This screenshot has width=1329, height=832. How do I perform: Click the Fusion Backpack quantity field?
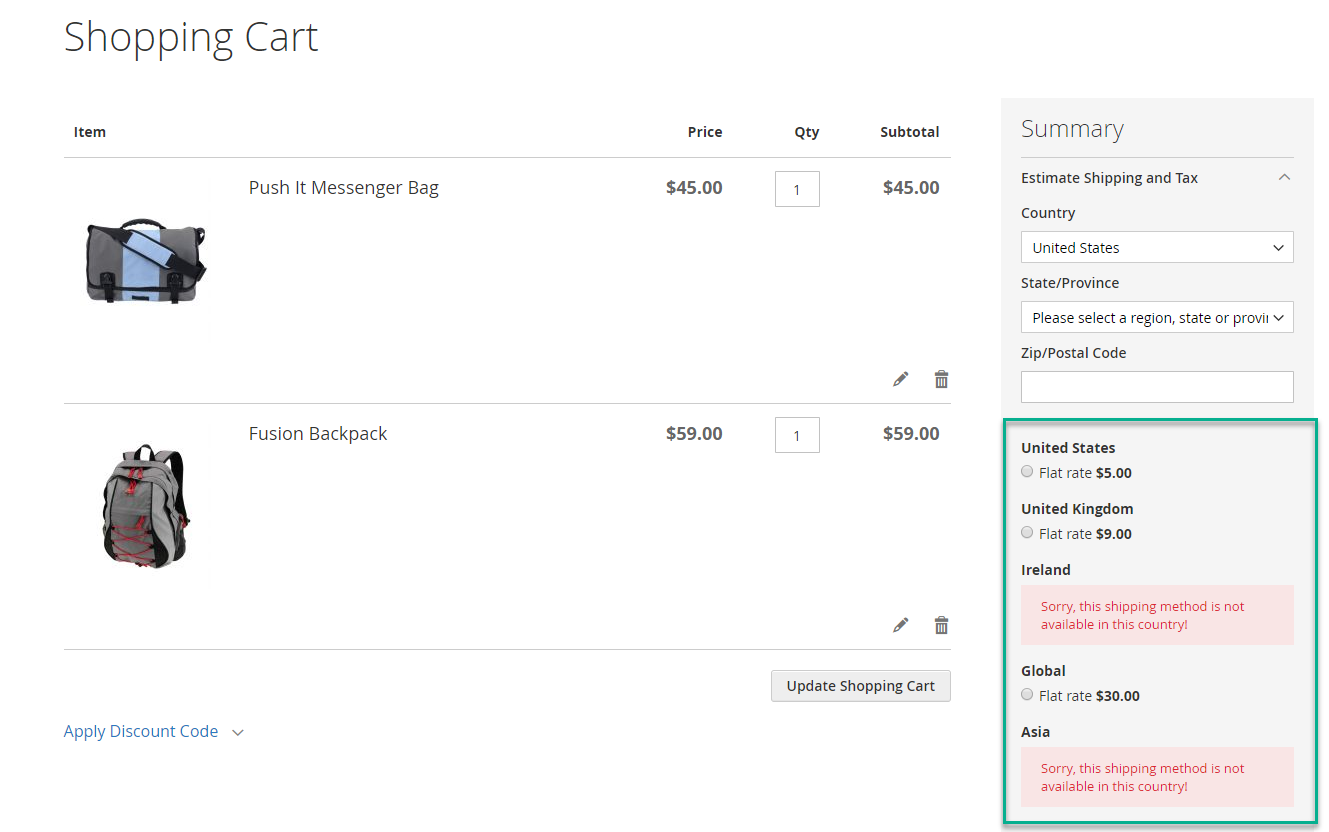(797, 435)
